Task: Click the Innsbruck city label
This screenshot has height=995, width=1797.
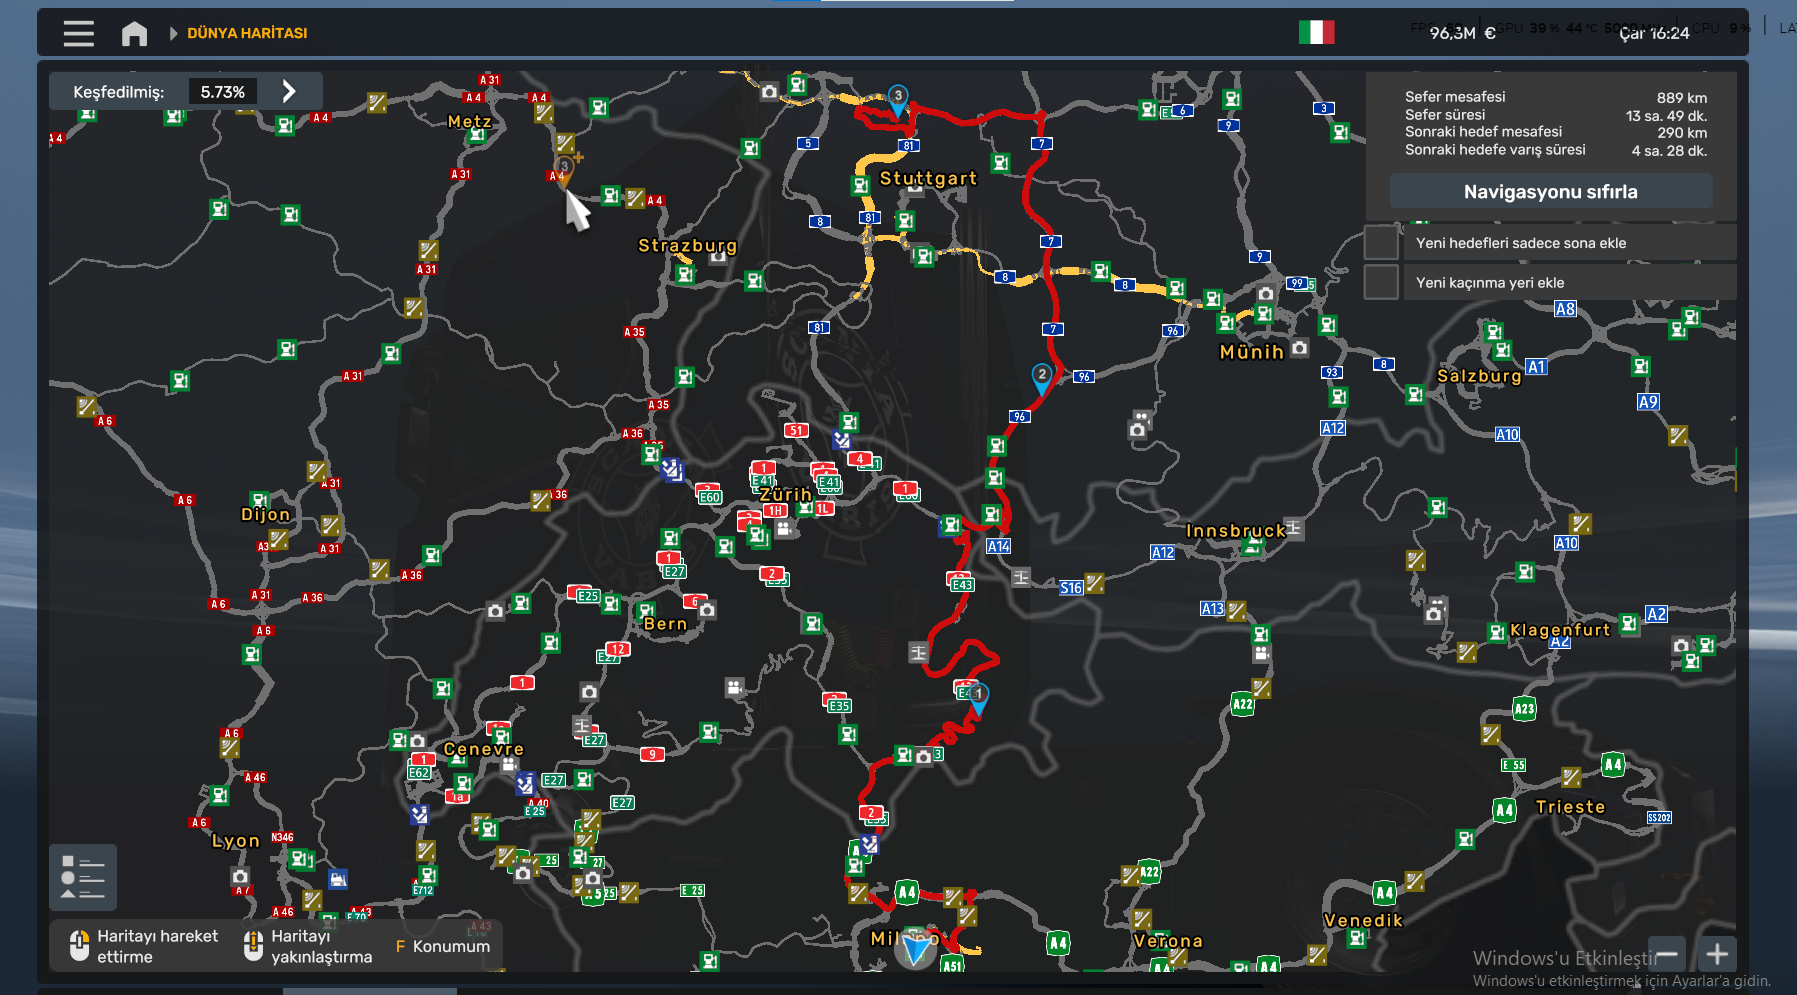Action: 1235,531
